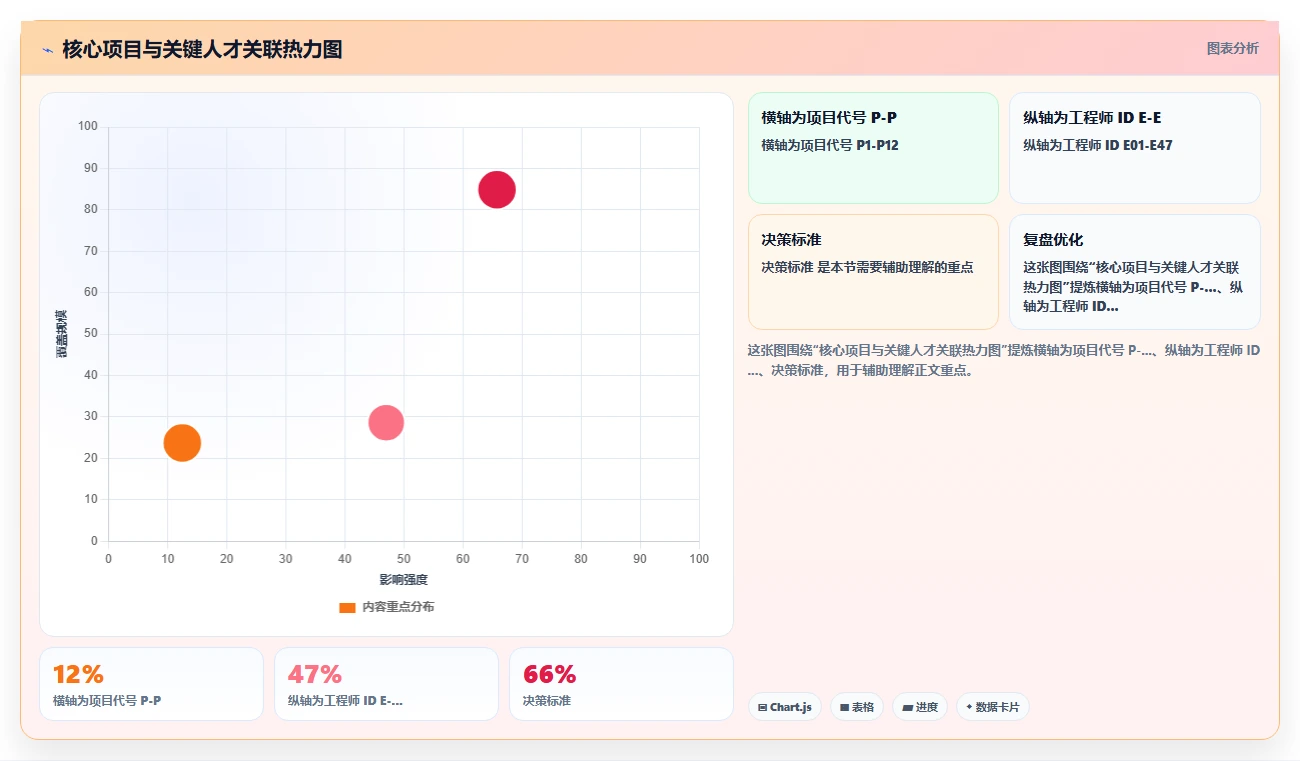Image resolution: width=1300 pixels, height=761 pixels.
Task: Open the 横轴为项目代号 P-P card
Action: pos(873,148)
